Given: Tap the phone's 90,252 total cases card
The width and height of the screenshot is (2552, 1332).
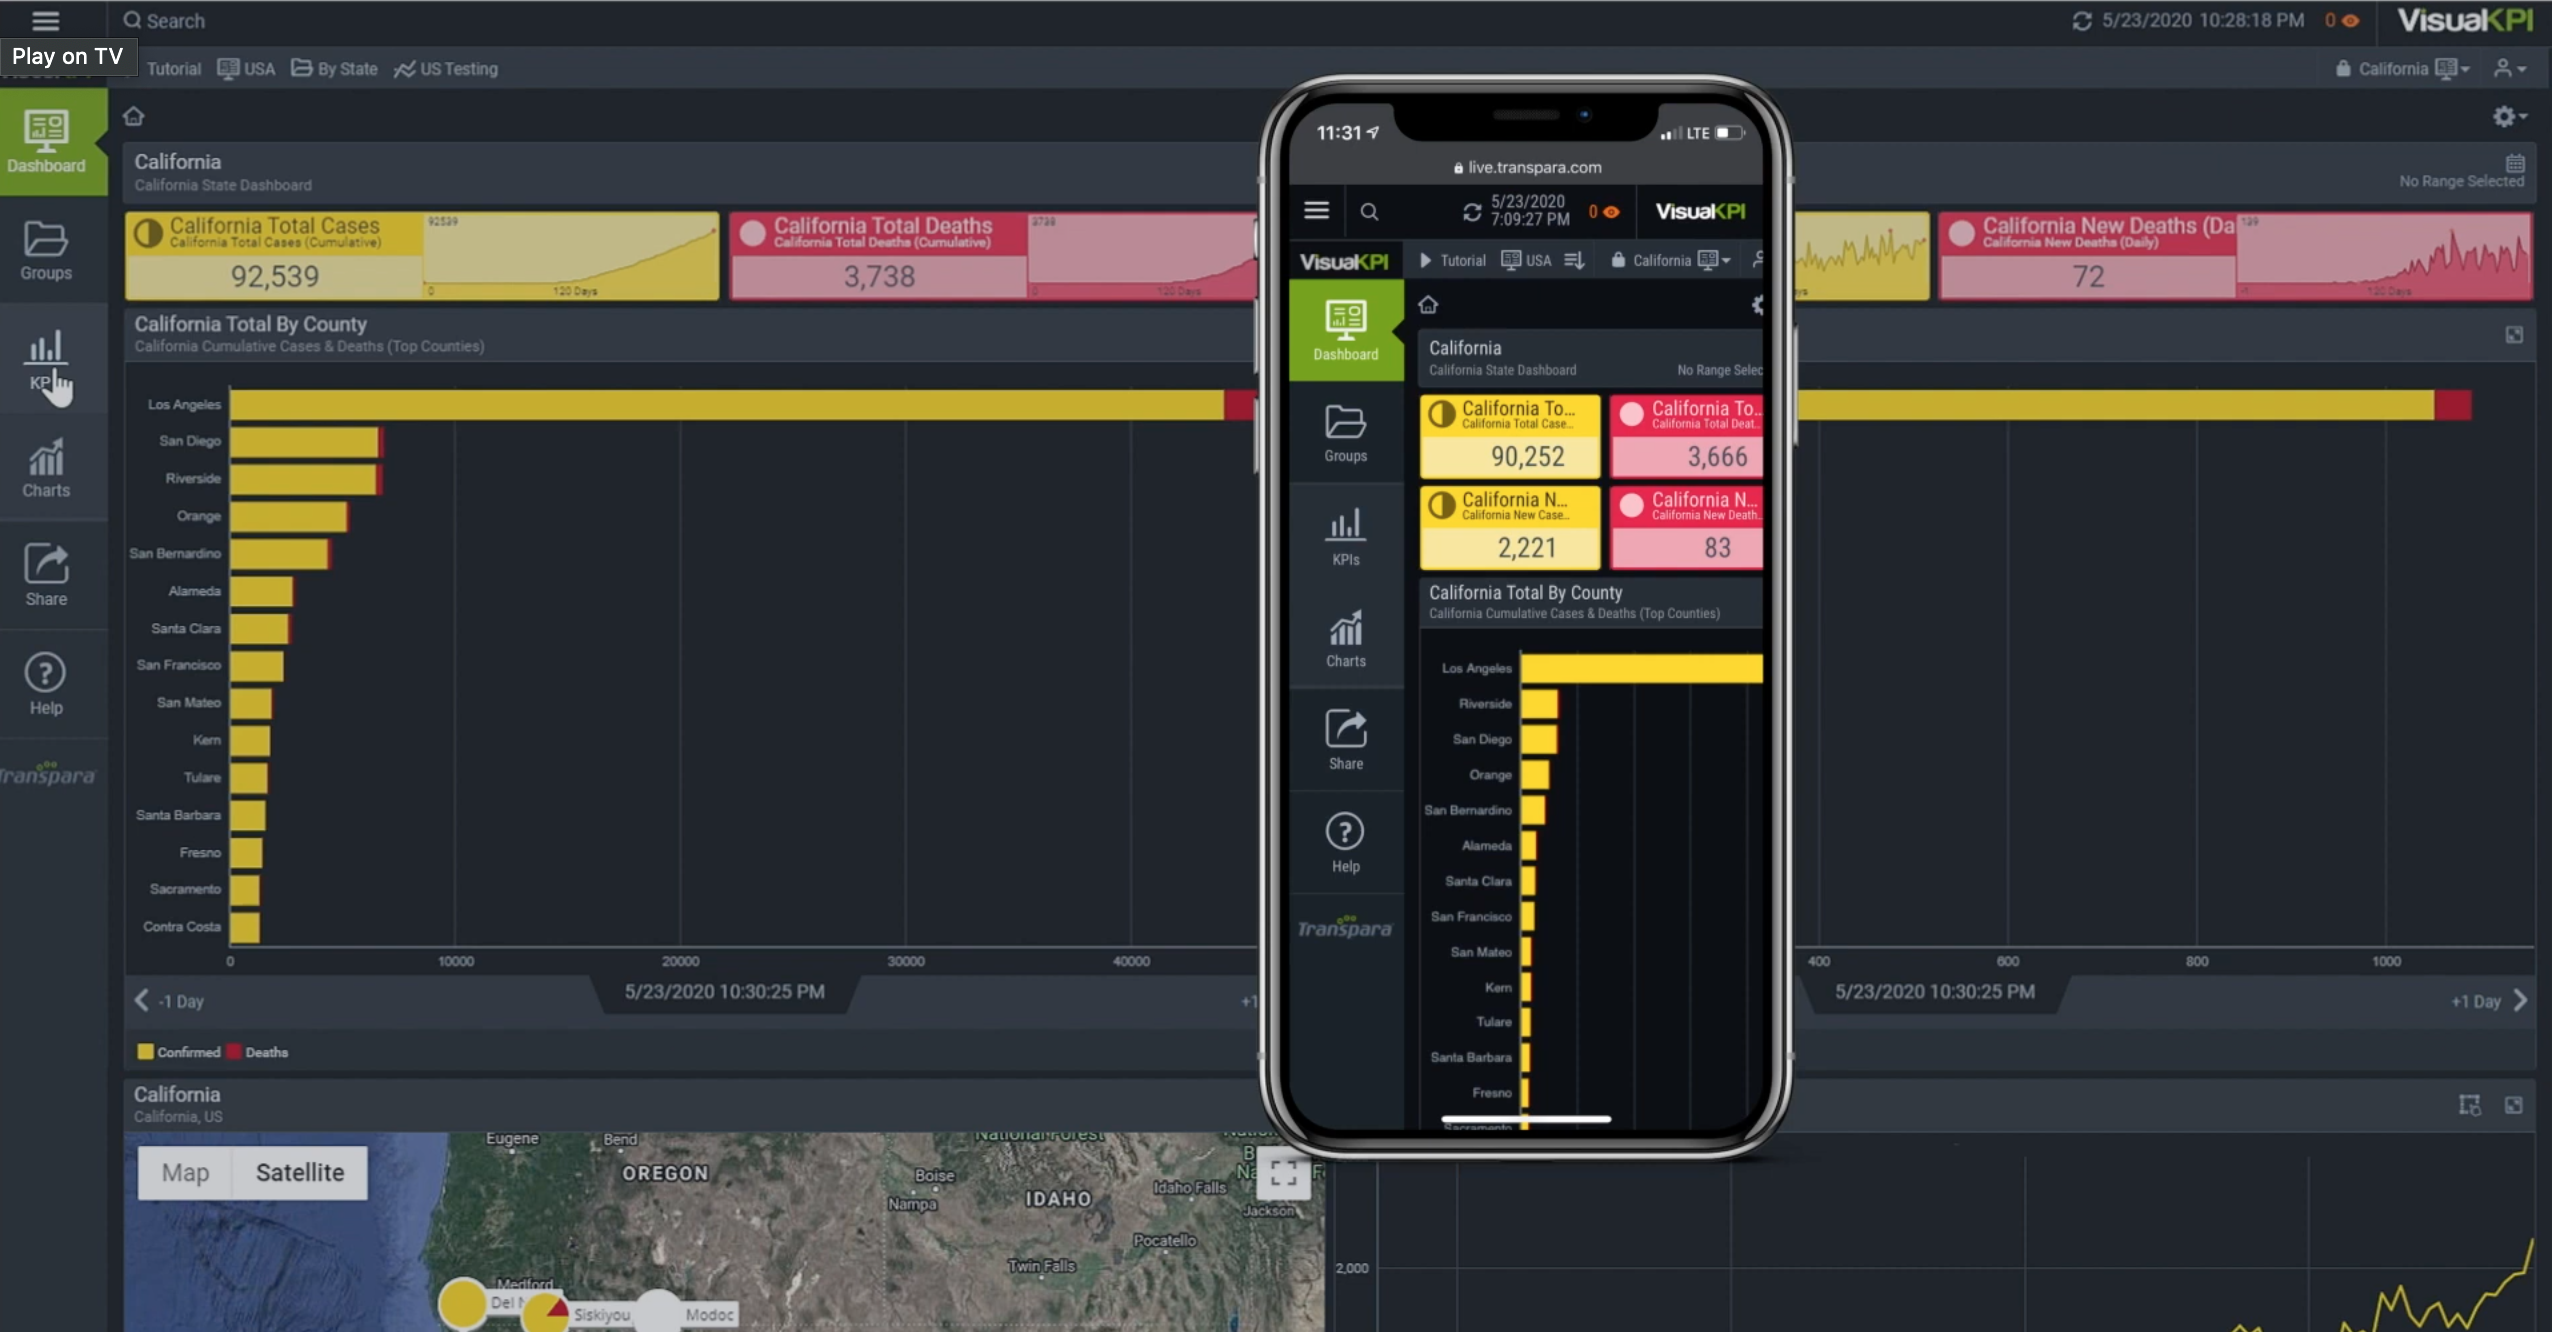Looking at the screenshot, I should click(1510, 436).
